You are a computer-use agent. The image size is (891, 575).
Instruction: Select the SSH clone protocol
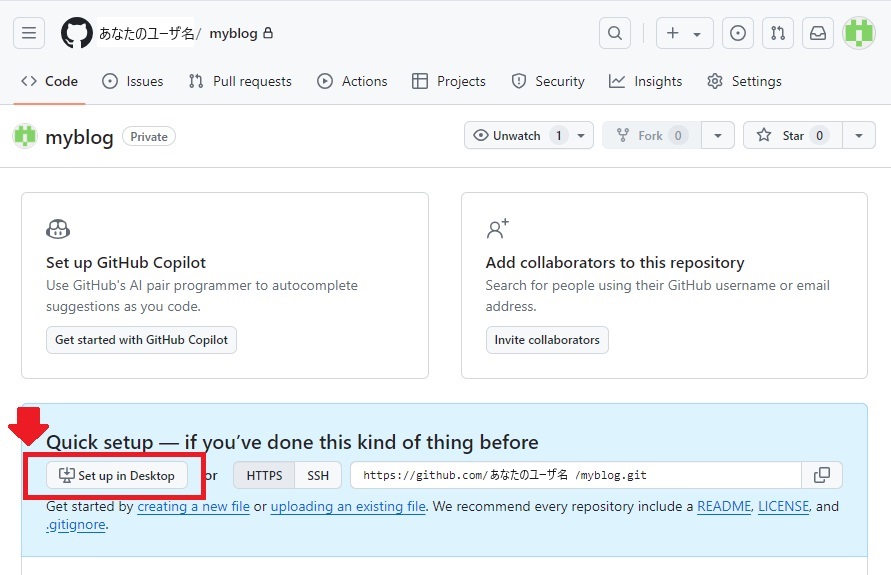pos(318,475)
